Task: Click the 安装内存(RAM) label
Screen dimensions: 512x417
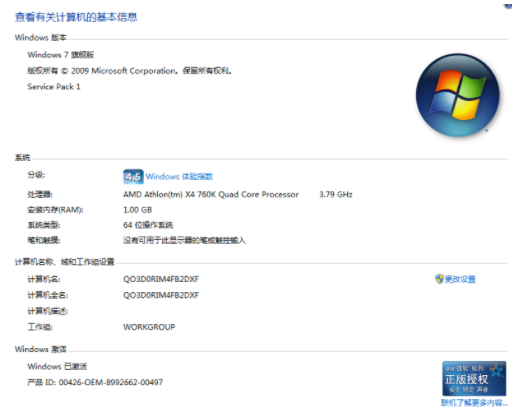Action: coord(55,210)
